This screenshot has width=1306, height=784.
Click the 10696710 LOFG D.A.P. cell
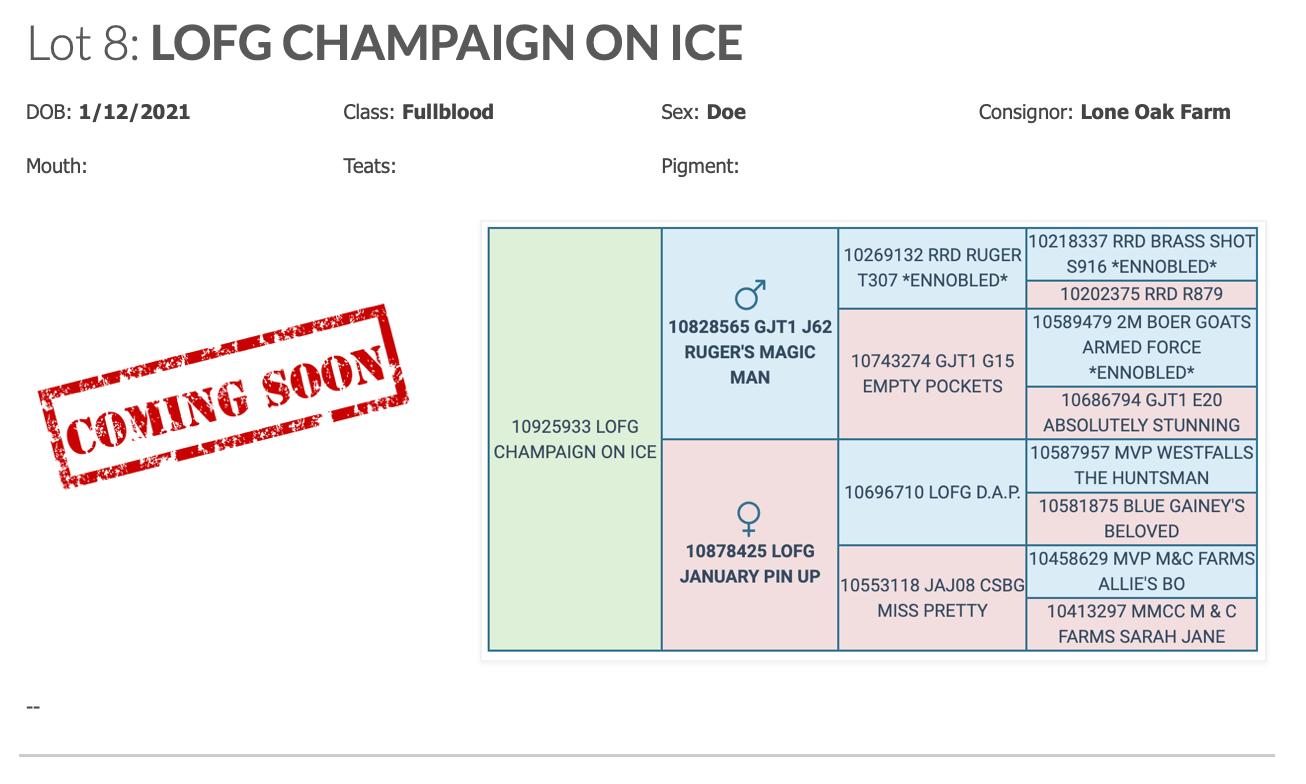tap(932, 491)
